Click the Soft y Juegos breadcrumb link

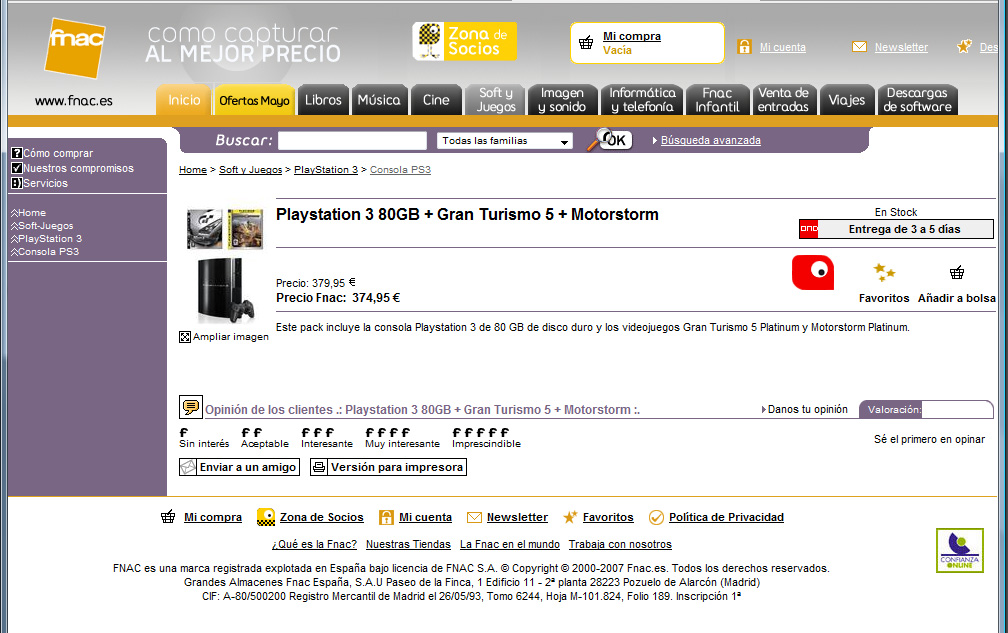tap(251, 170)
